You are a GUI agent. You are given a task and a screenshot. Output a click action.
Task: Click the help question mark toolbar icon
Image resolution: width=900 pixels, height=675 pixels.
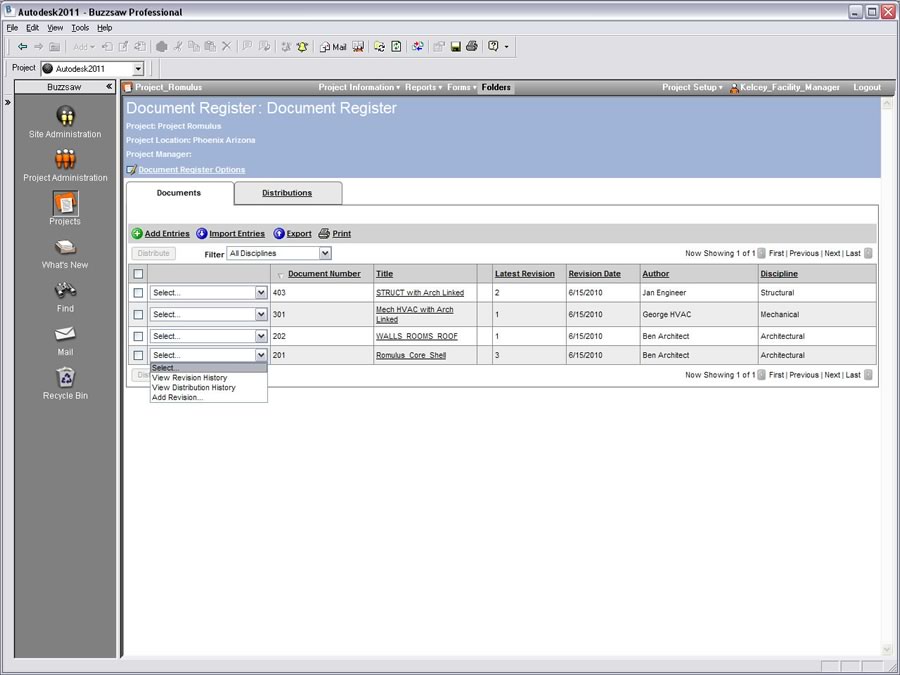(x=493, y=46)
